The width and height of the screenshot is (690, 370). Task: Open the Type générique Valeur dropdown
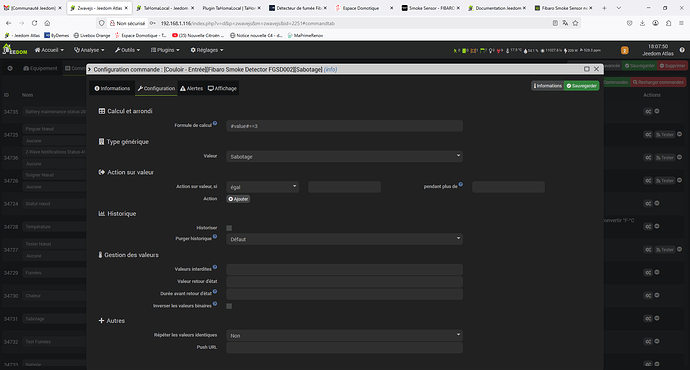point(344,156)
